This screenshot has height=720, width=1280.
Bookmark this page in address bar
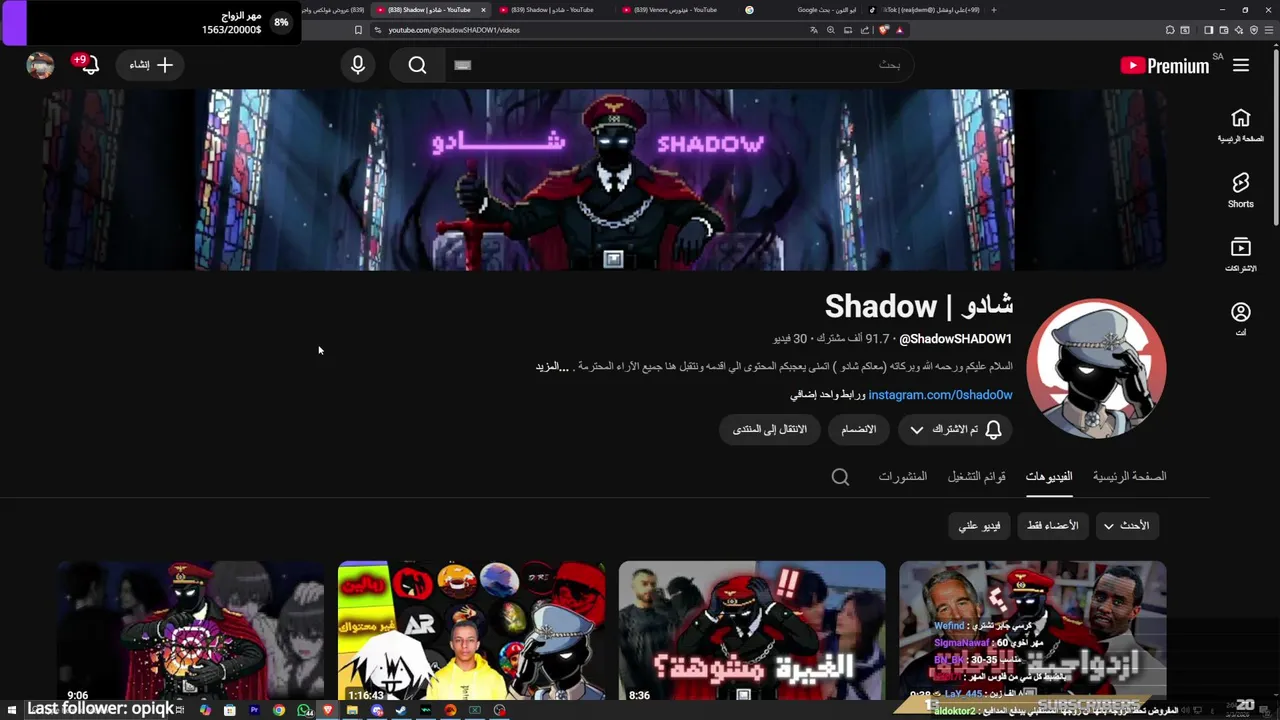(x=358, y=30)
